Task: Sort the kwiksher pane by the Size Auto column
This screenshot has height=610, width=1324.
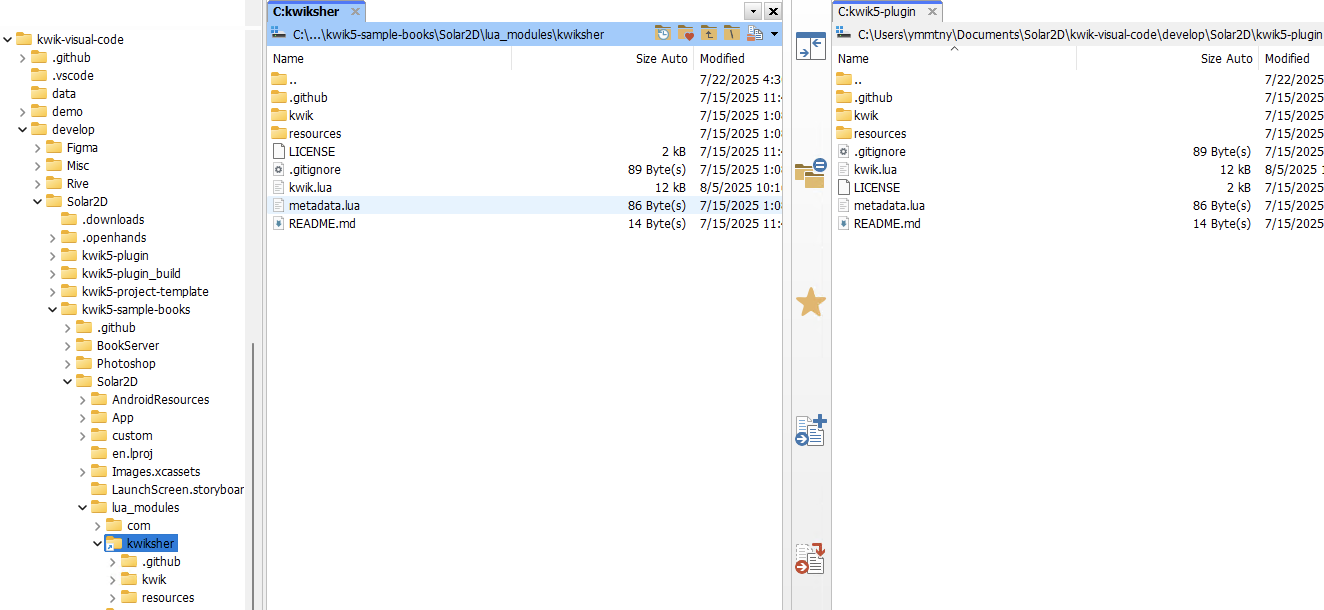Action: tap(602, 59)
